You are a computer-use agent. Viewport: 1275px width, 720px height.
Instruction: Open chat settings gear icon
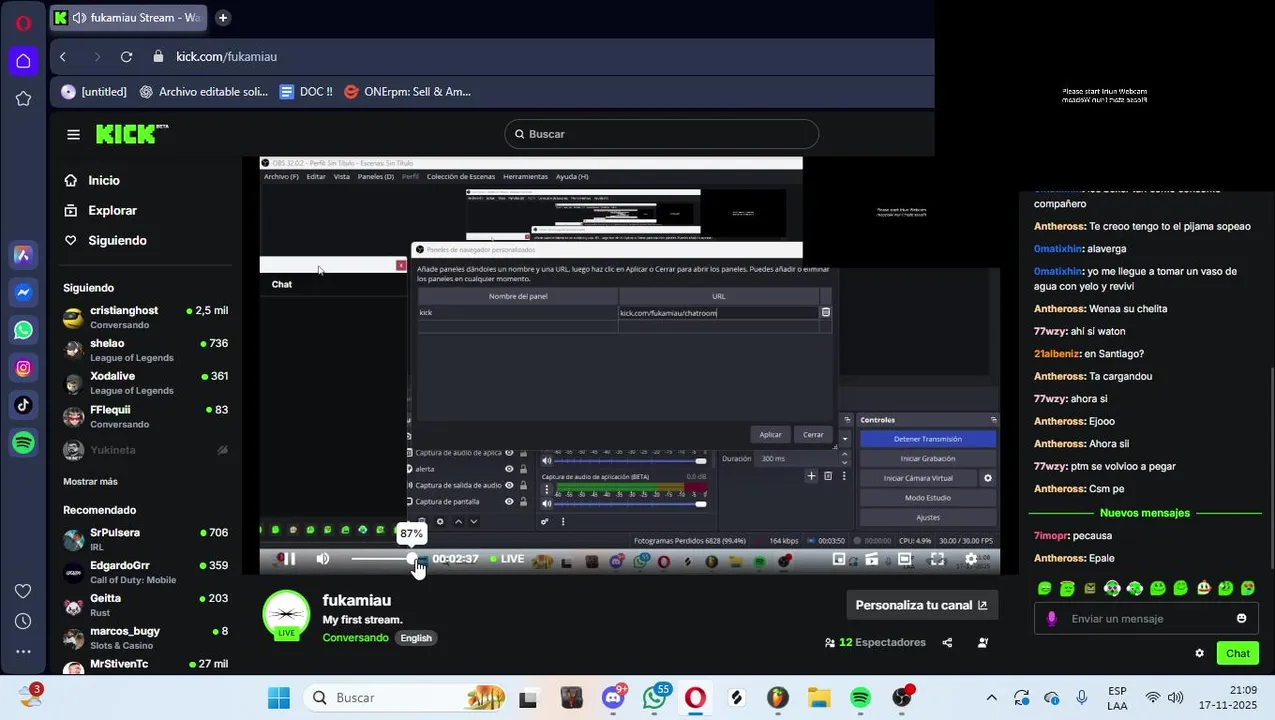(x=1199, y=653)
